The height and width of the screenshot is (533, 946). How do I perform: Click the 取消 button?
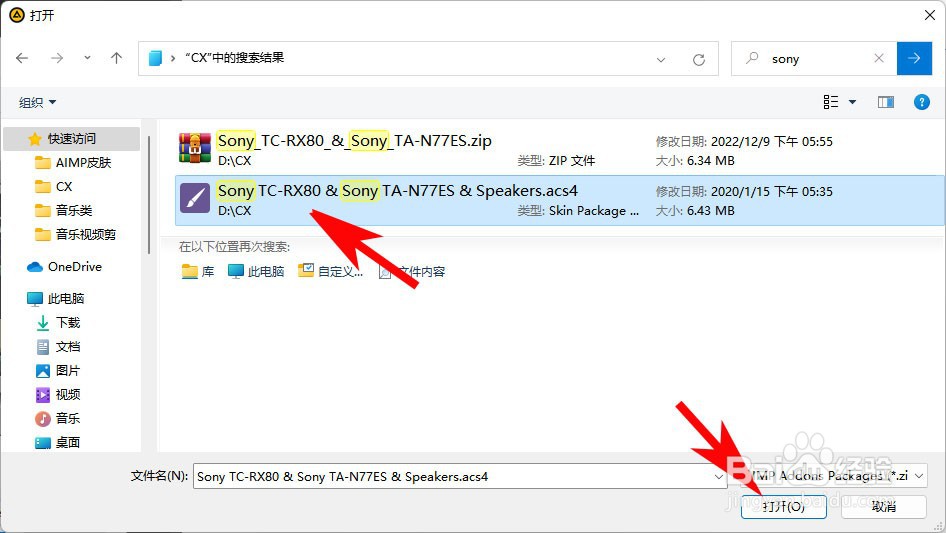[x=884, y=506]
